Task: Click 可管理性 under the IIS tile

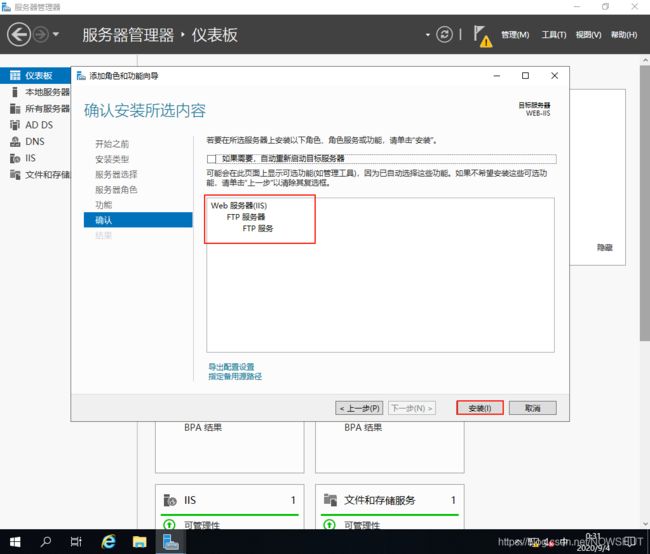Action: click(x=202, y=525)
